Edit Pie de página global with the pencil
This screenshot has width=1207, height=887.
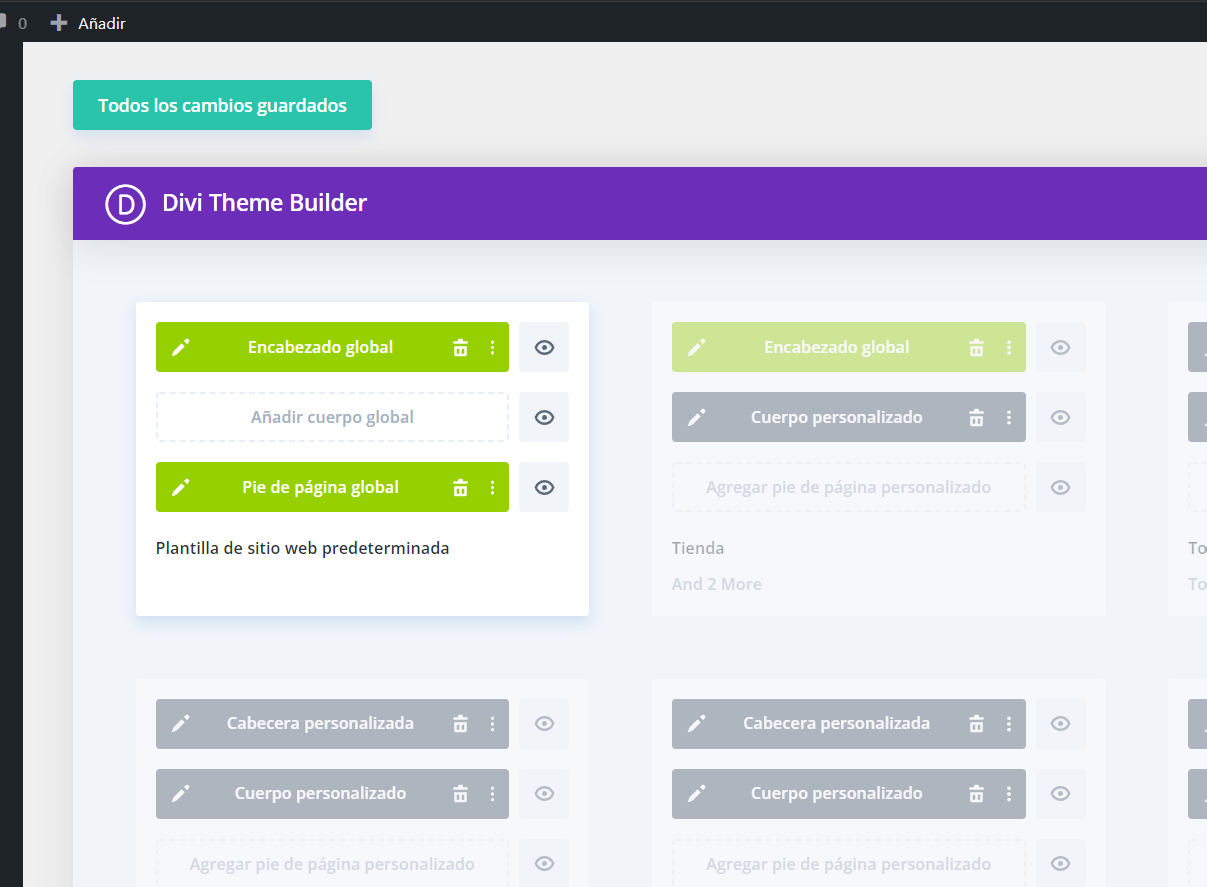tap(180, 487)
